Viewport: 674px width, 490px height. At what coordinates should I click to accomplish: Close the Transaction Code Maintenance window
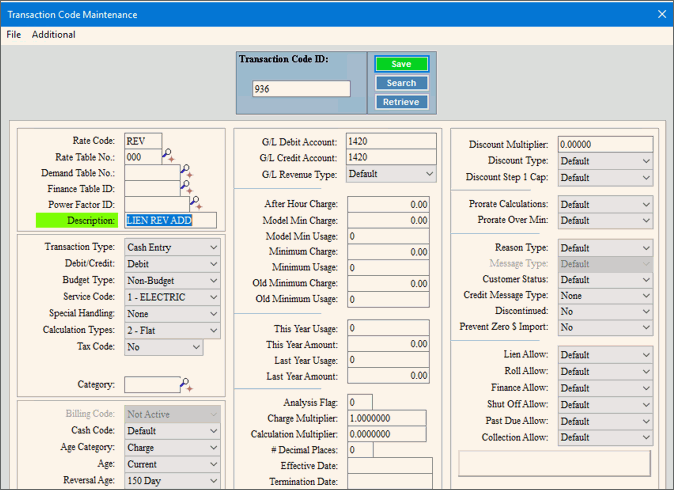[662, 14]
